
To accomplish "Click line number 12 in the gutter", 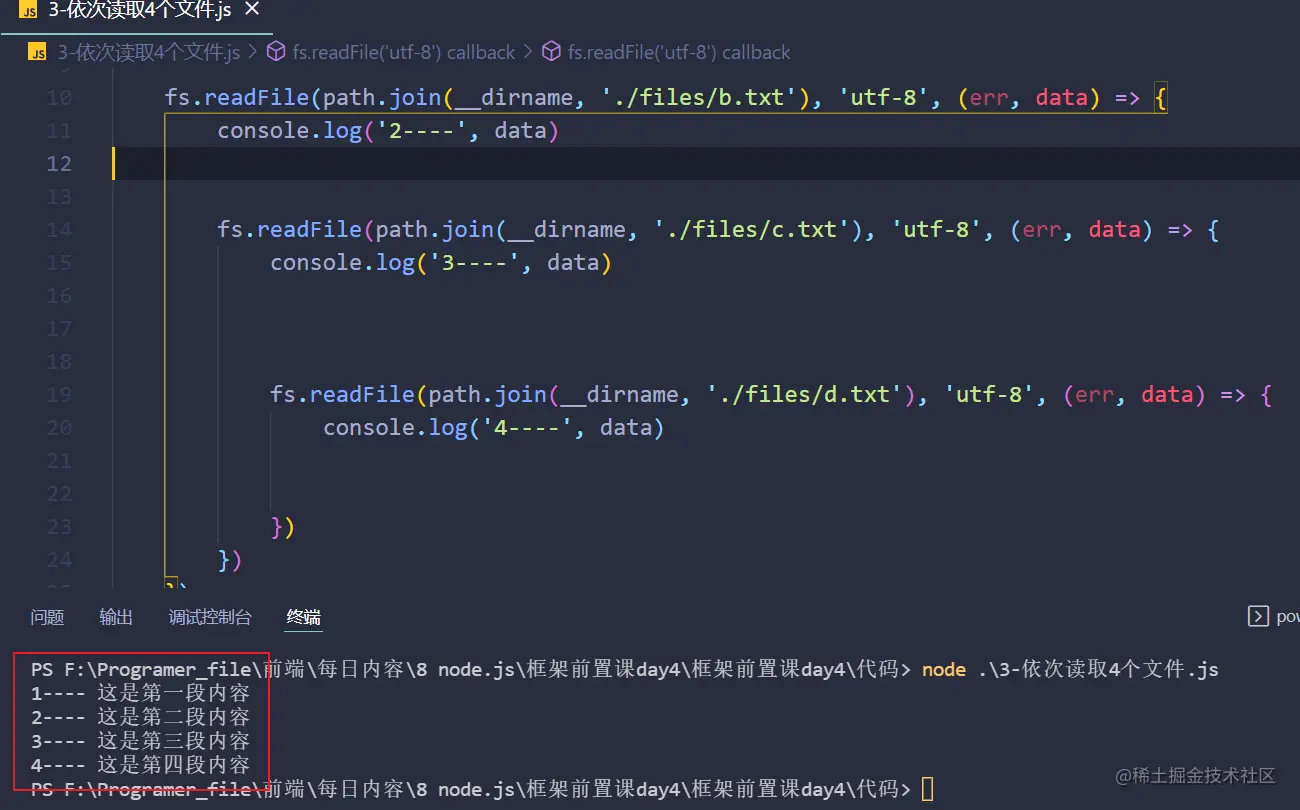I will 59,164.
